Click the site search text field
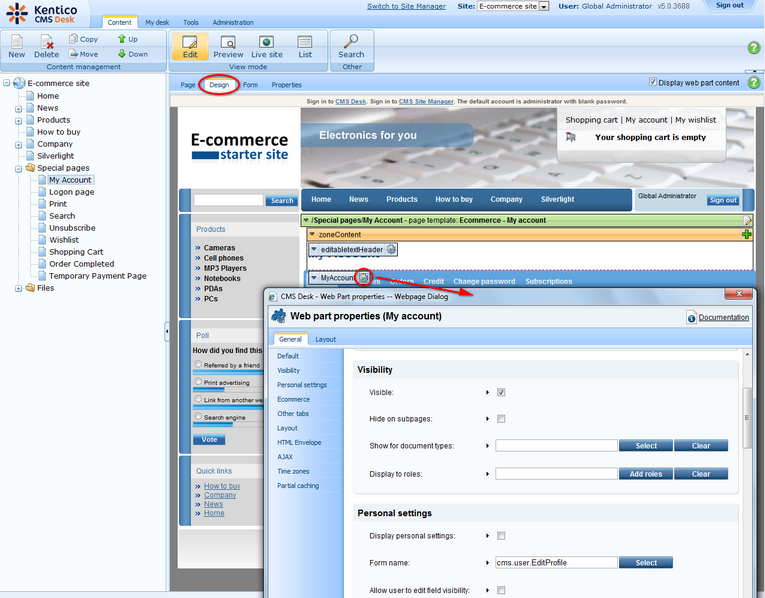The height and width of the screenshot is (598, 765). [x=228, y=200]
